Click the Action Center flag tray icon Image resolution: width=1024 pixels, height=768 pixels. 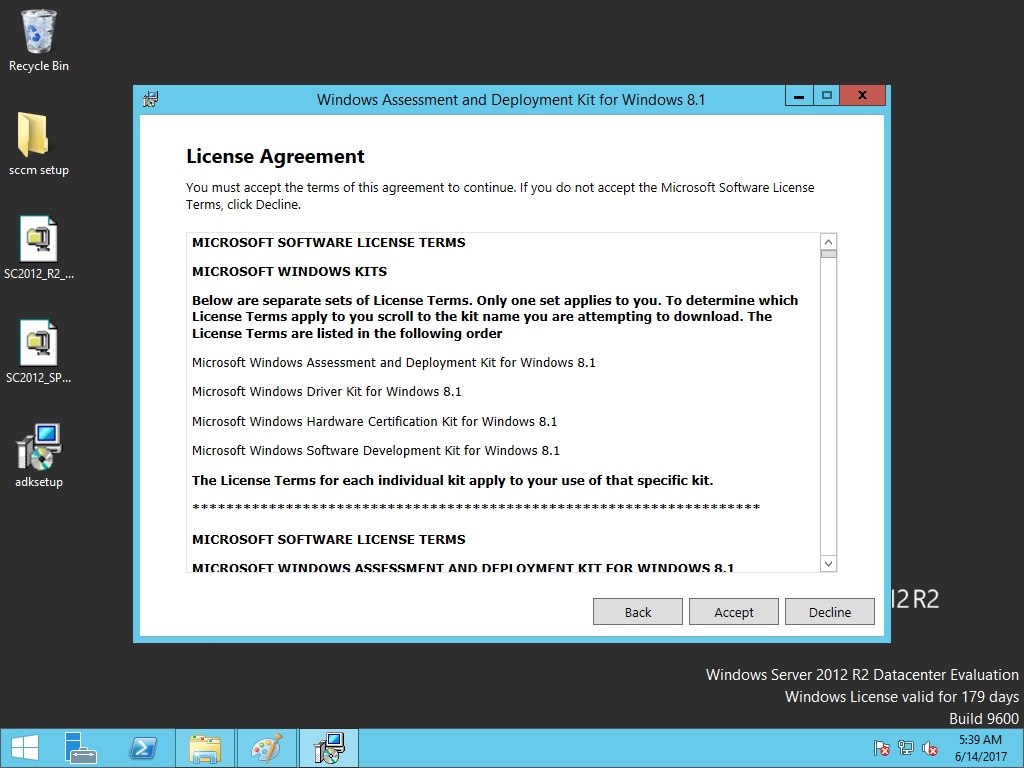tap(881, 748)
